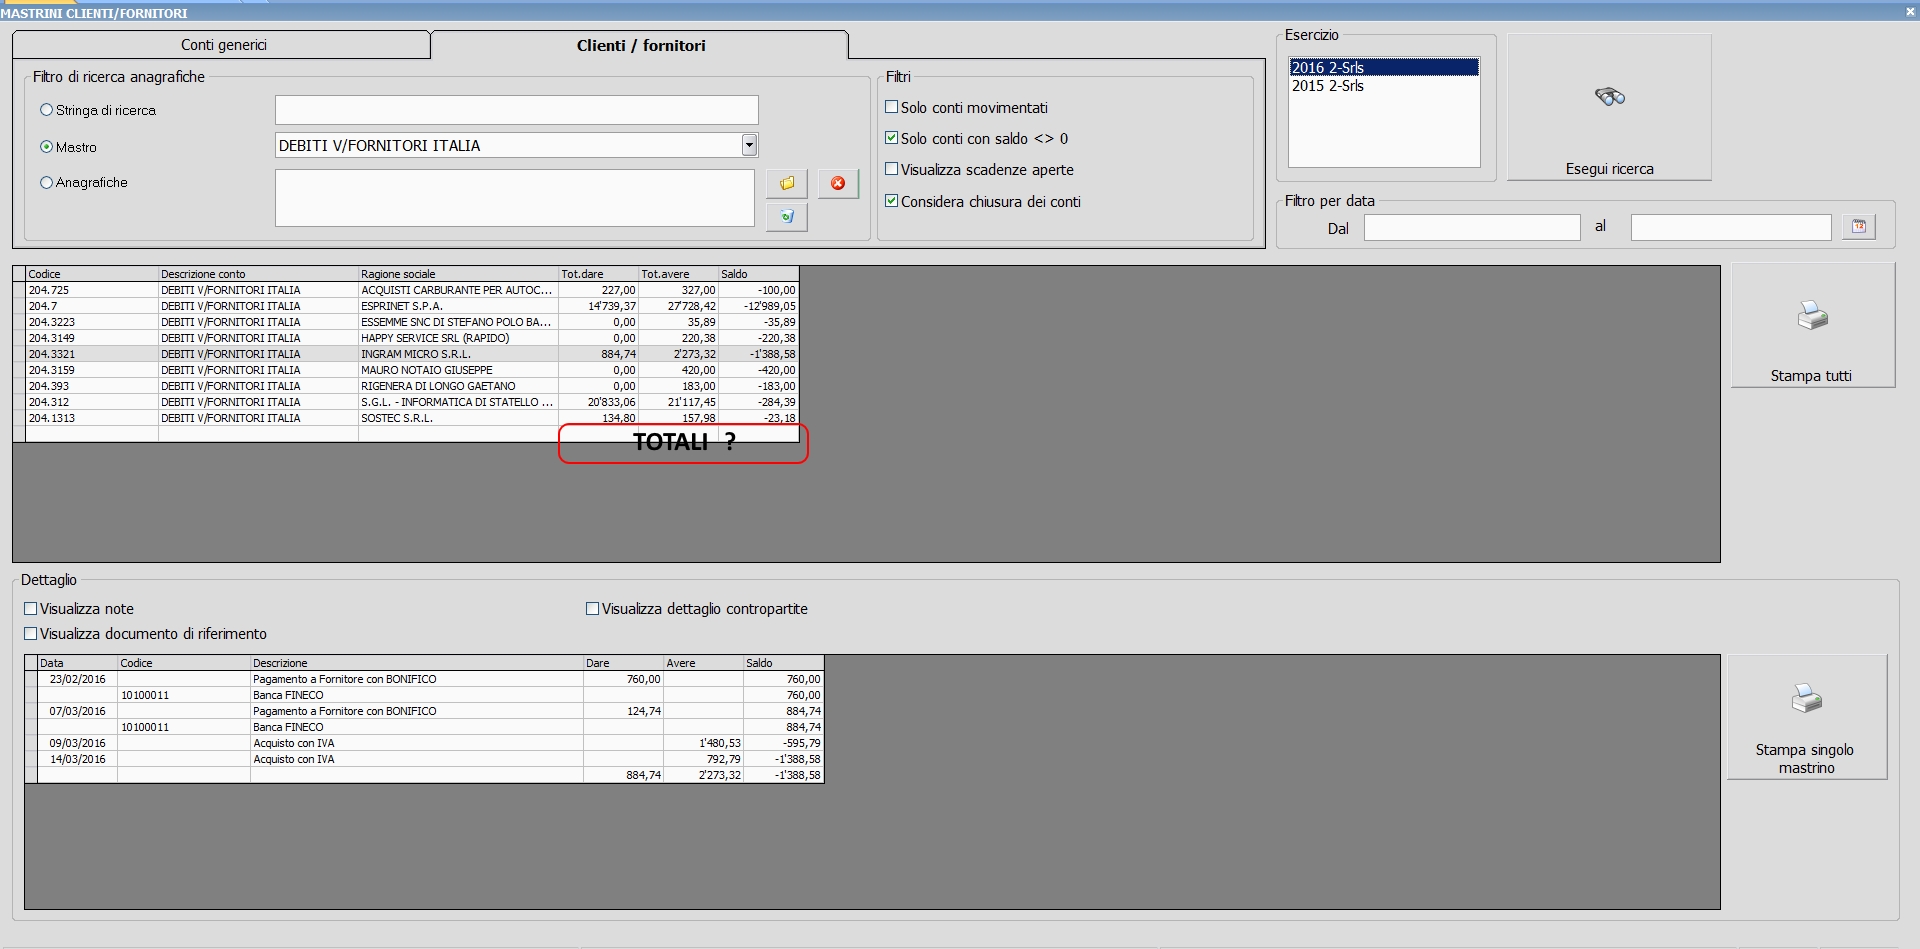Select the Mastro radio option
Viewport: 1920px width, 949px height.
[46, 147]
